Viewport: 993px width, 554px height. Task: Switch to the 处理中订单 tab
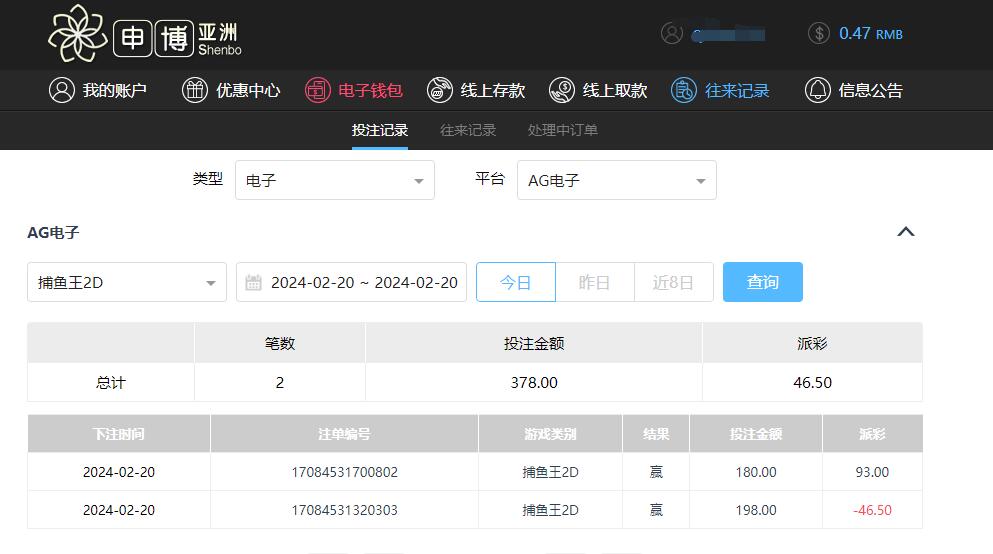tap(563, 130)
